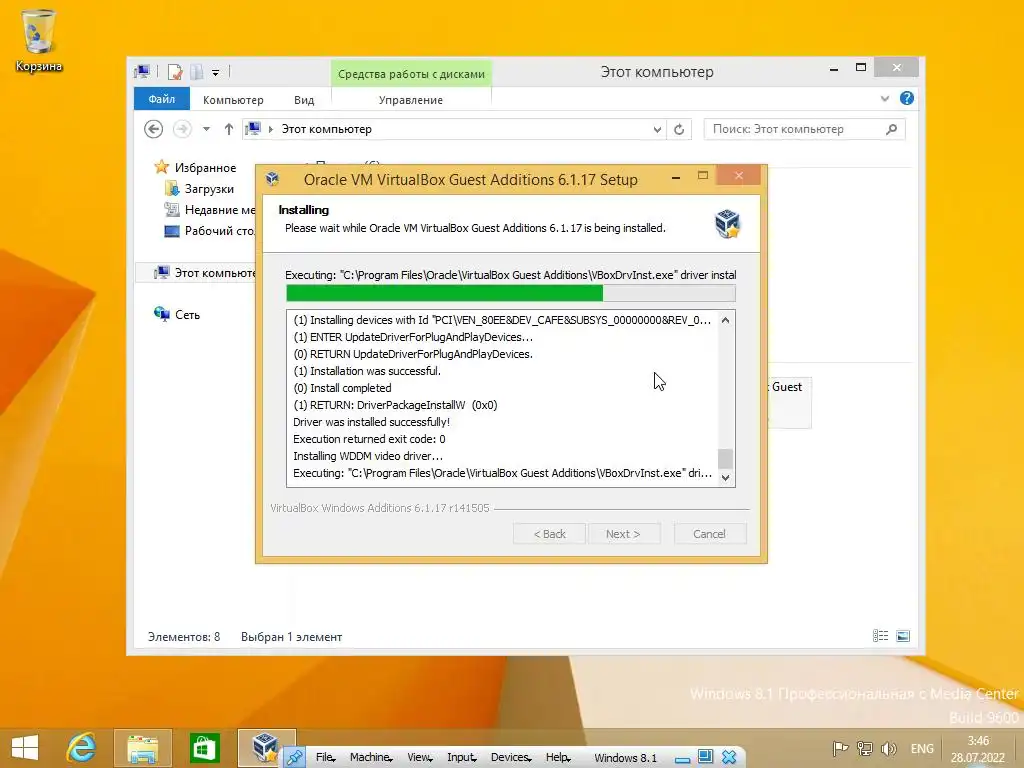The width and height of the screenshot is (1024, 768).
Task: Click the Action Center flag tray icon
Action: 840,748
